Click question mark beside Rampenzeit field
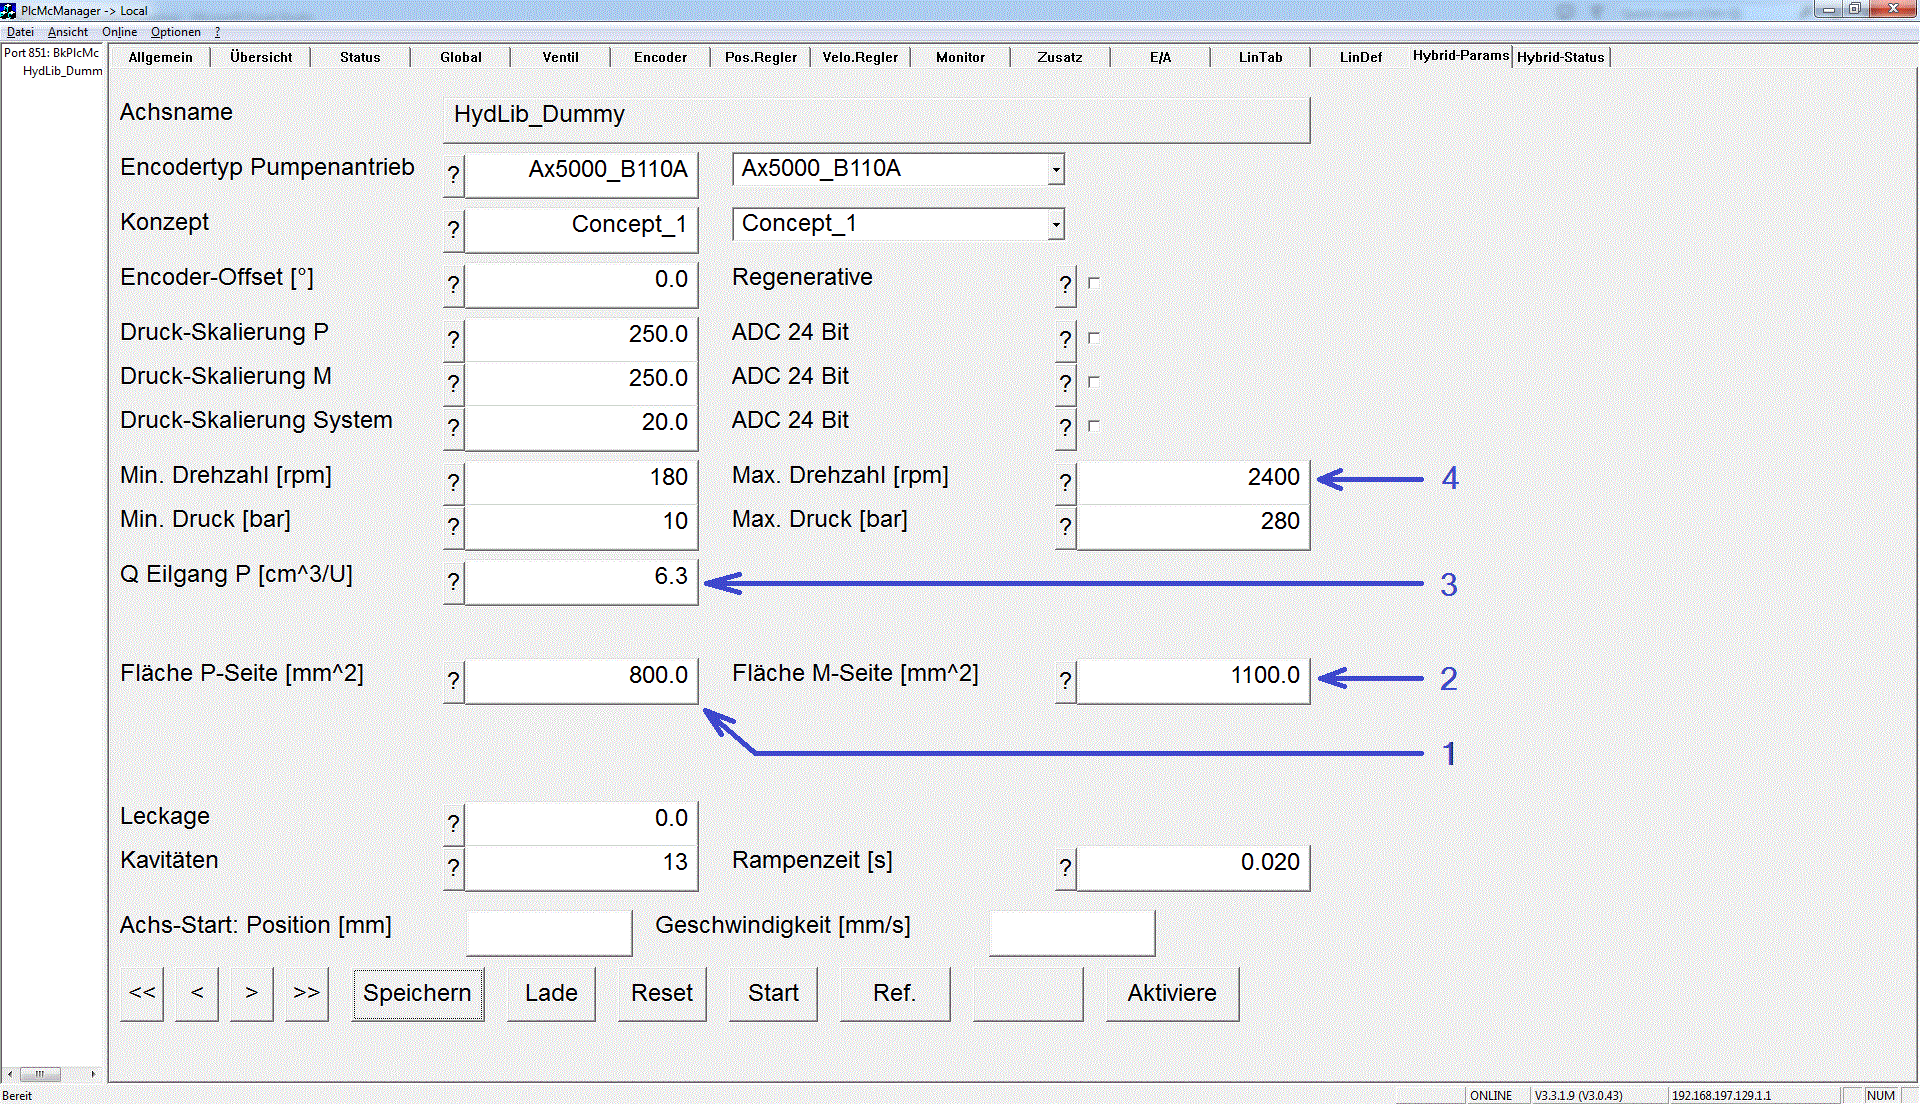 (1065, 867)
